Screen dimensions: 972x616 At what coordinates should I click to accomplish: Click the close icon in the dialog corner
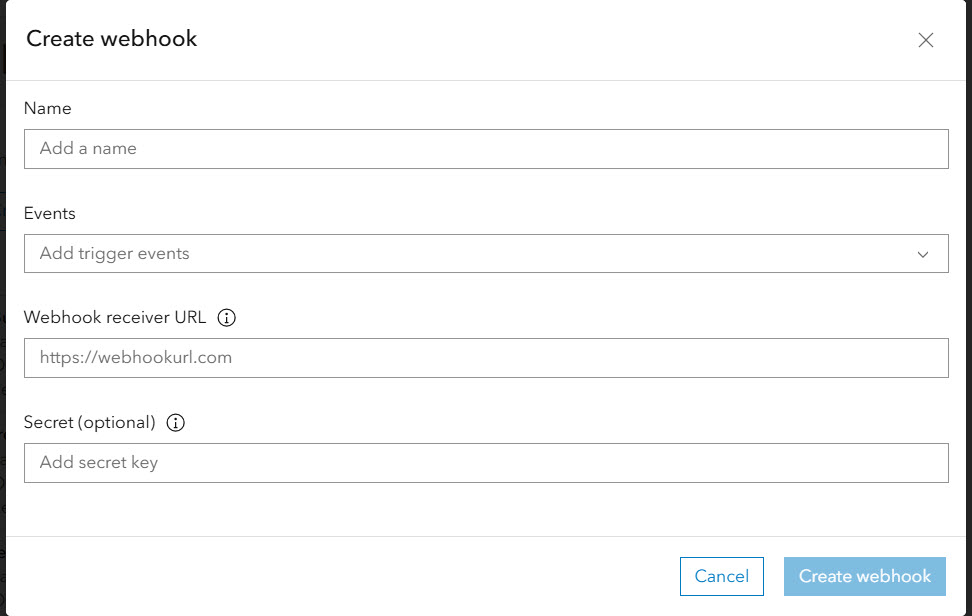[926, 41]
